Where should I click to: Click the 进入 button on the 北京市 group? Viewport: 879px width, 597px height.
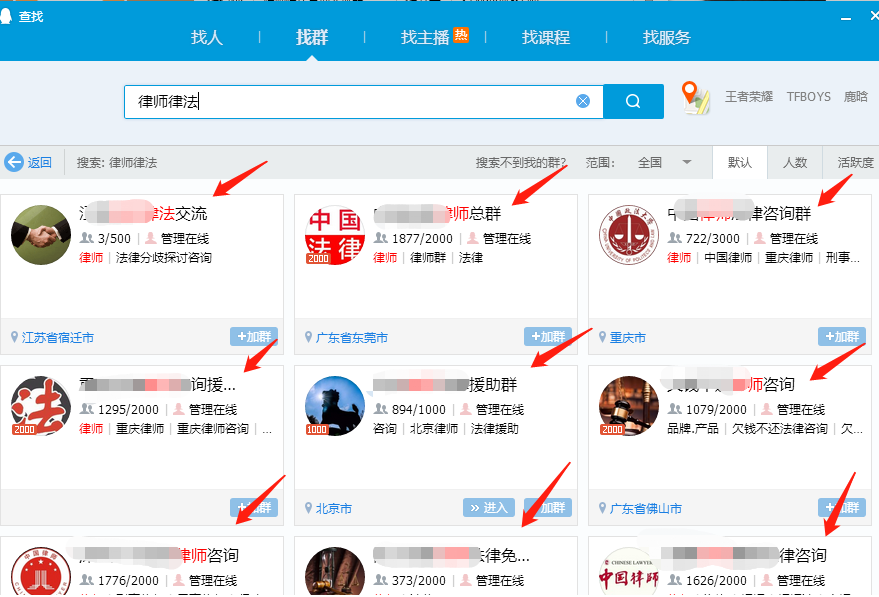pos(488,507)
